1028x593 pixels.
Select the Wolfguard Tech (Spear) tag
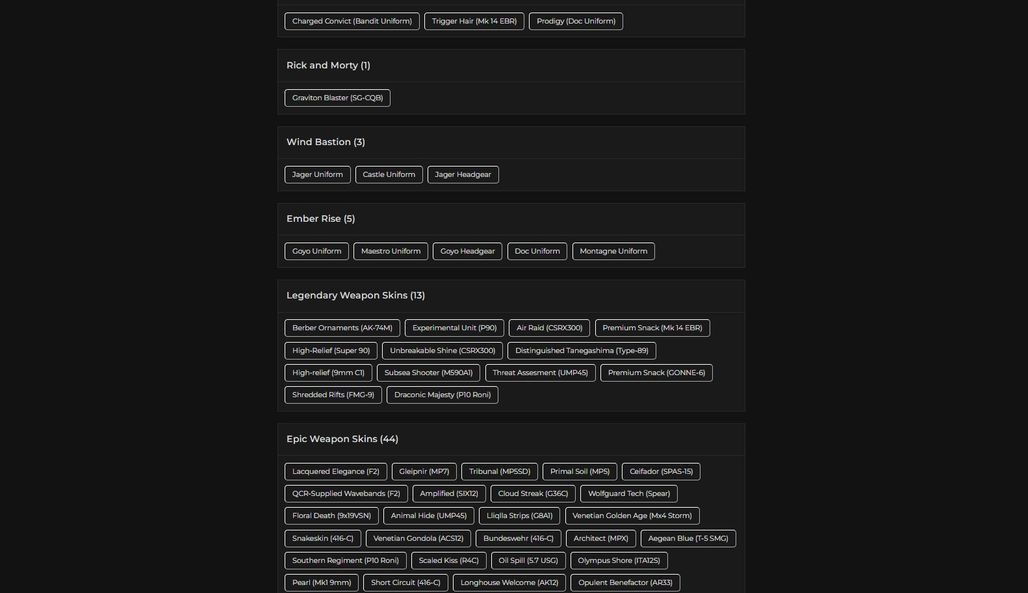pyautogui.click(x=629, y=494)
